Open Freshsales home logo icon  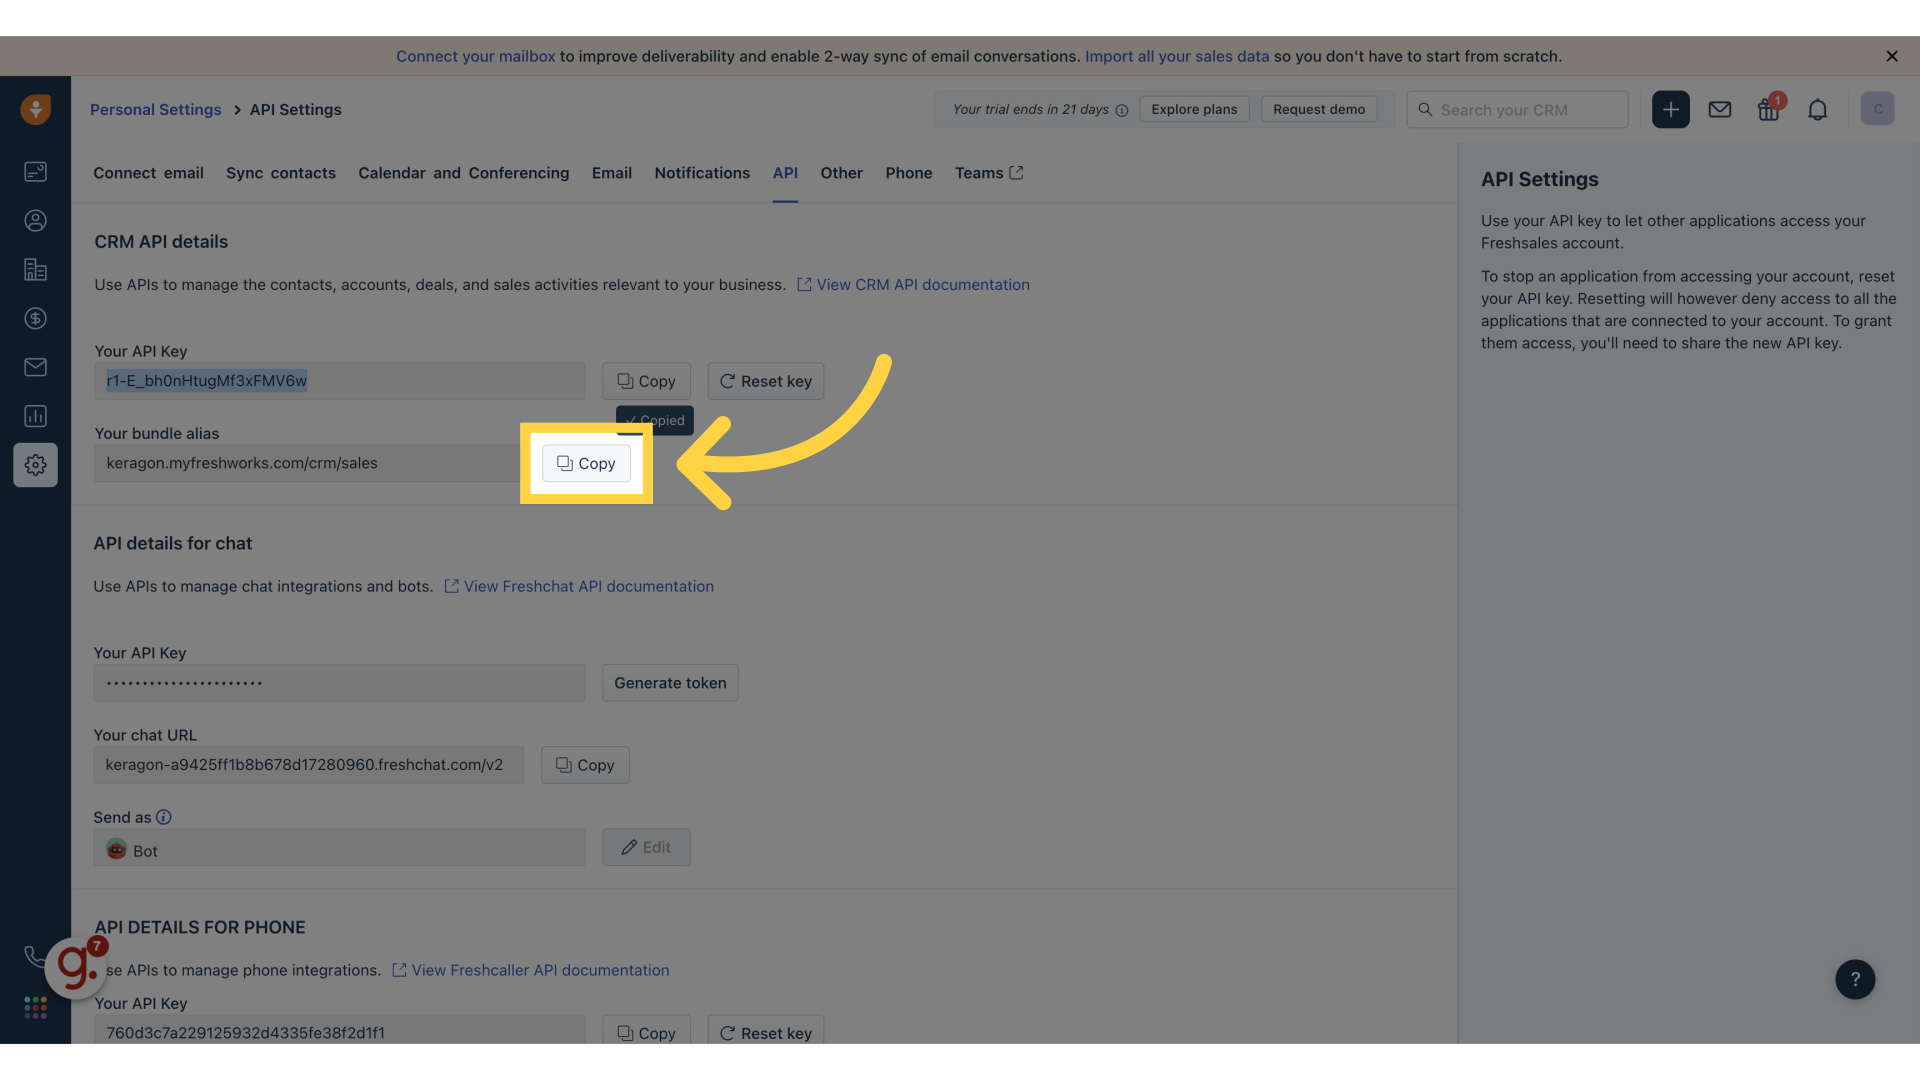coord(36,109)
